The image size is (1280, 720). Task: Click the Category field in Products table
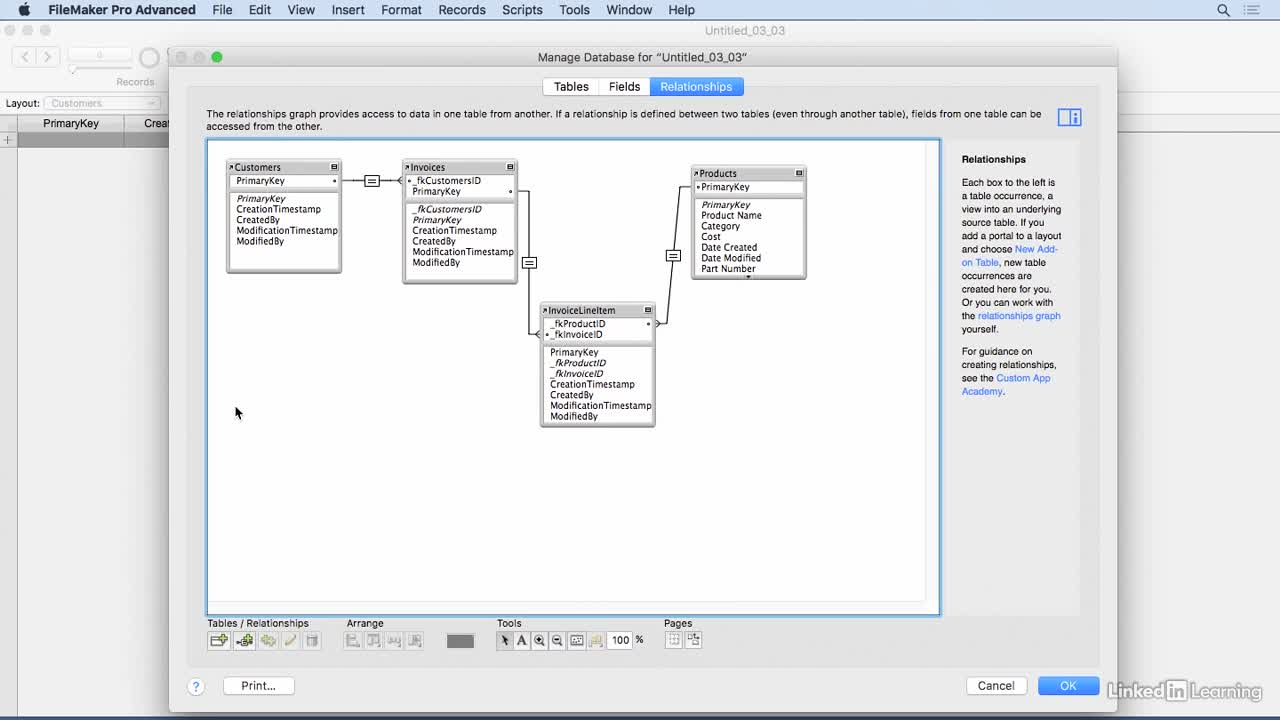[x=720, y=227]
